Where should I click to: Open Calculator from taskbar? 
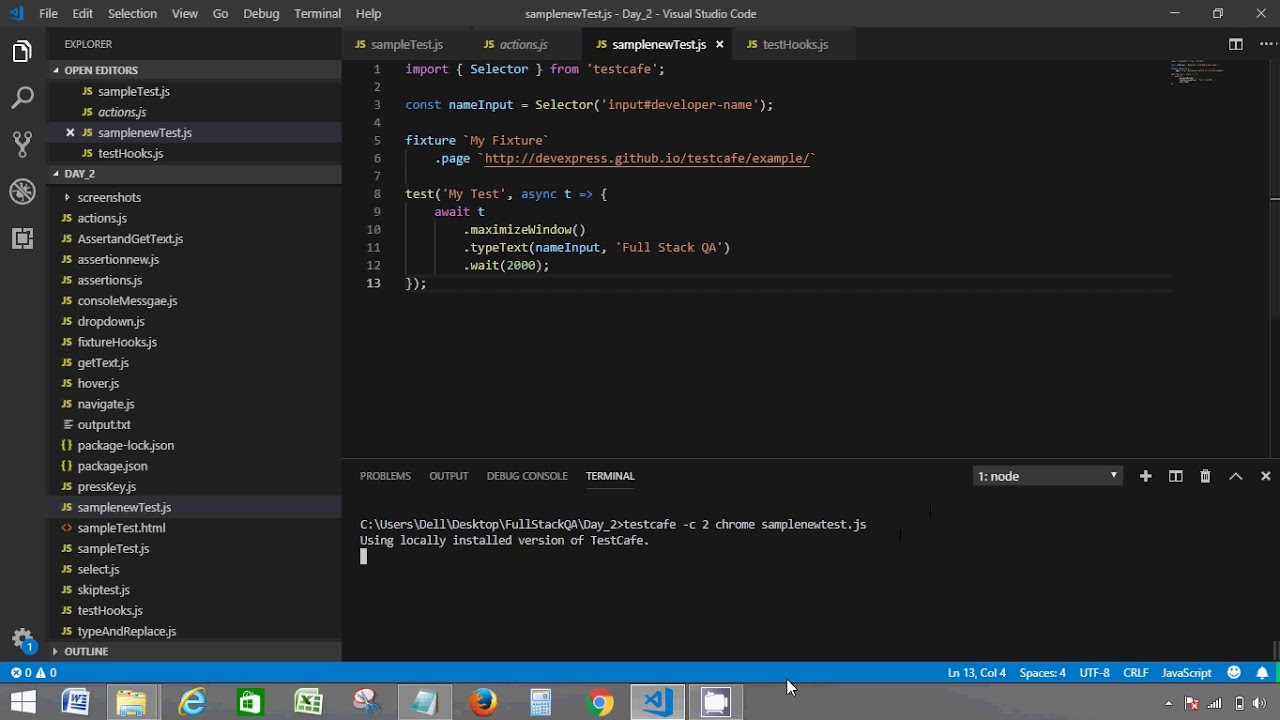tap(541, 702)
